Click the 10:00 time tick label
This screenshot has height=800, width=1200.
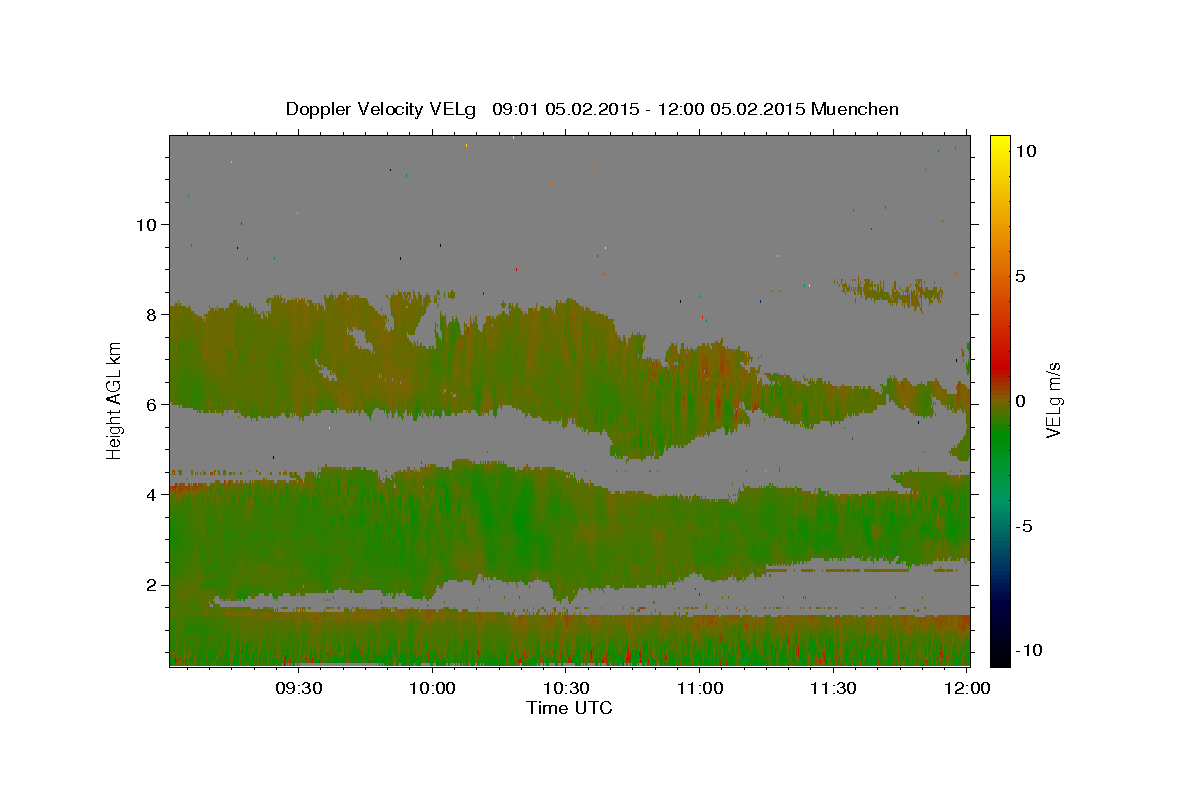(432, 688)
